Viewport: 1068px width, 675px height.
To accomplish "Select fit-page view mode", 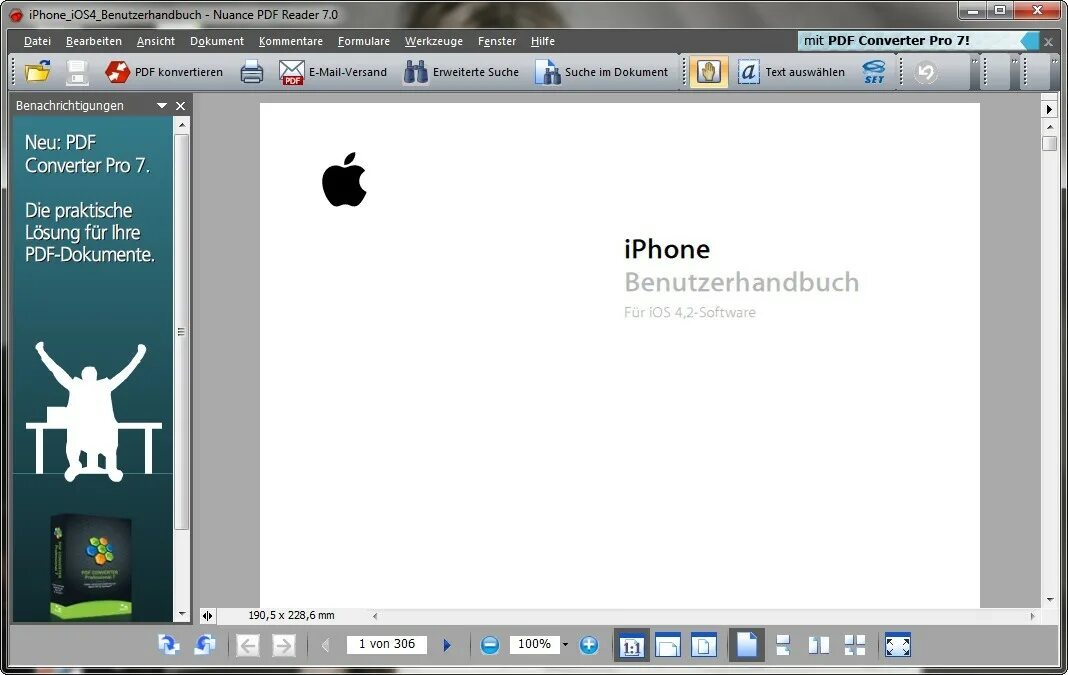I will (x=704, y=645).
